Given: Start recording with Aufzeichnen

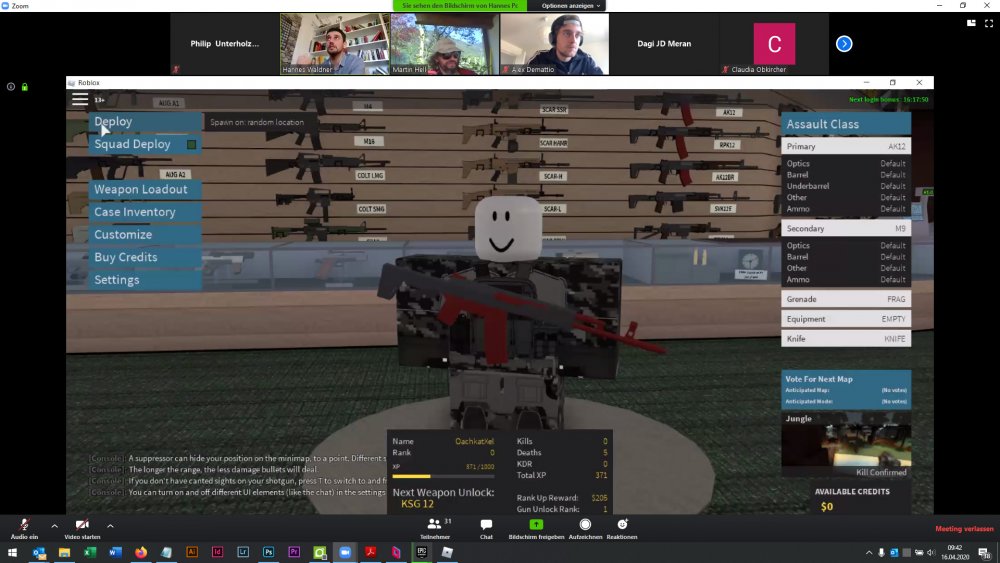Looking at the screenshot, I should [585, 529].
